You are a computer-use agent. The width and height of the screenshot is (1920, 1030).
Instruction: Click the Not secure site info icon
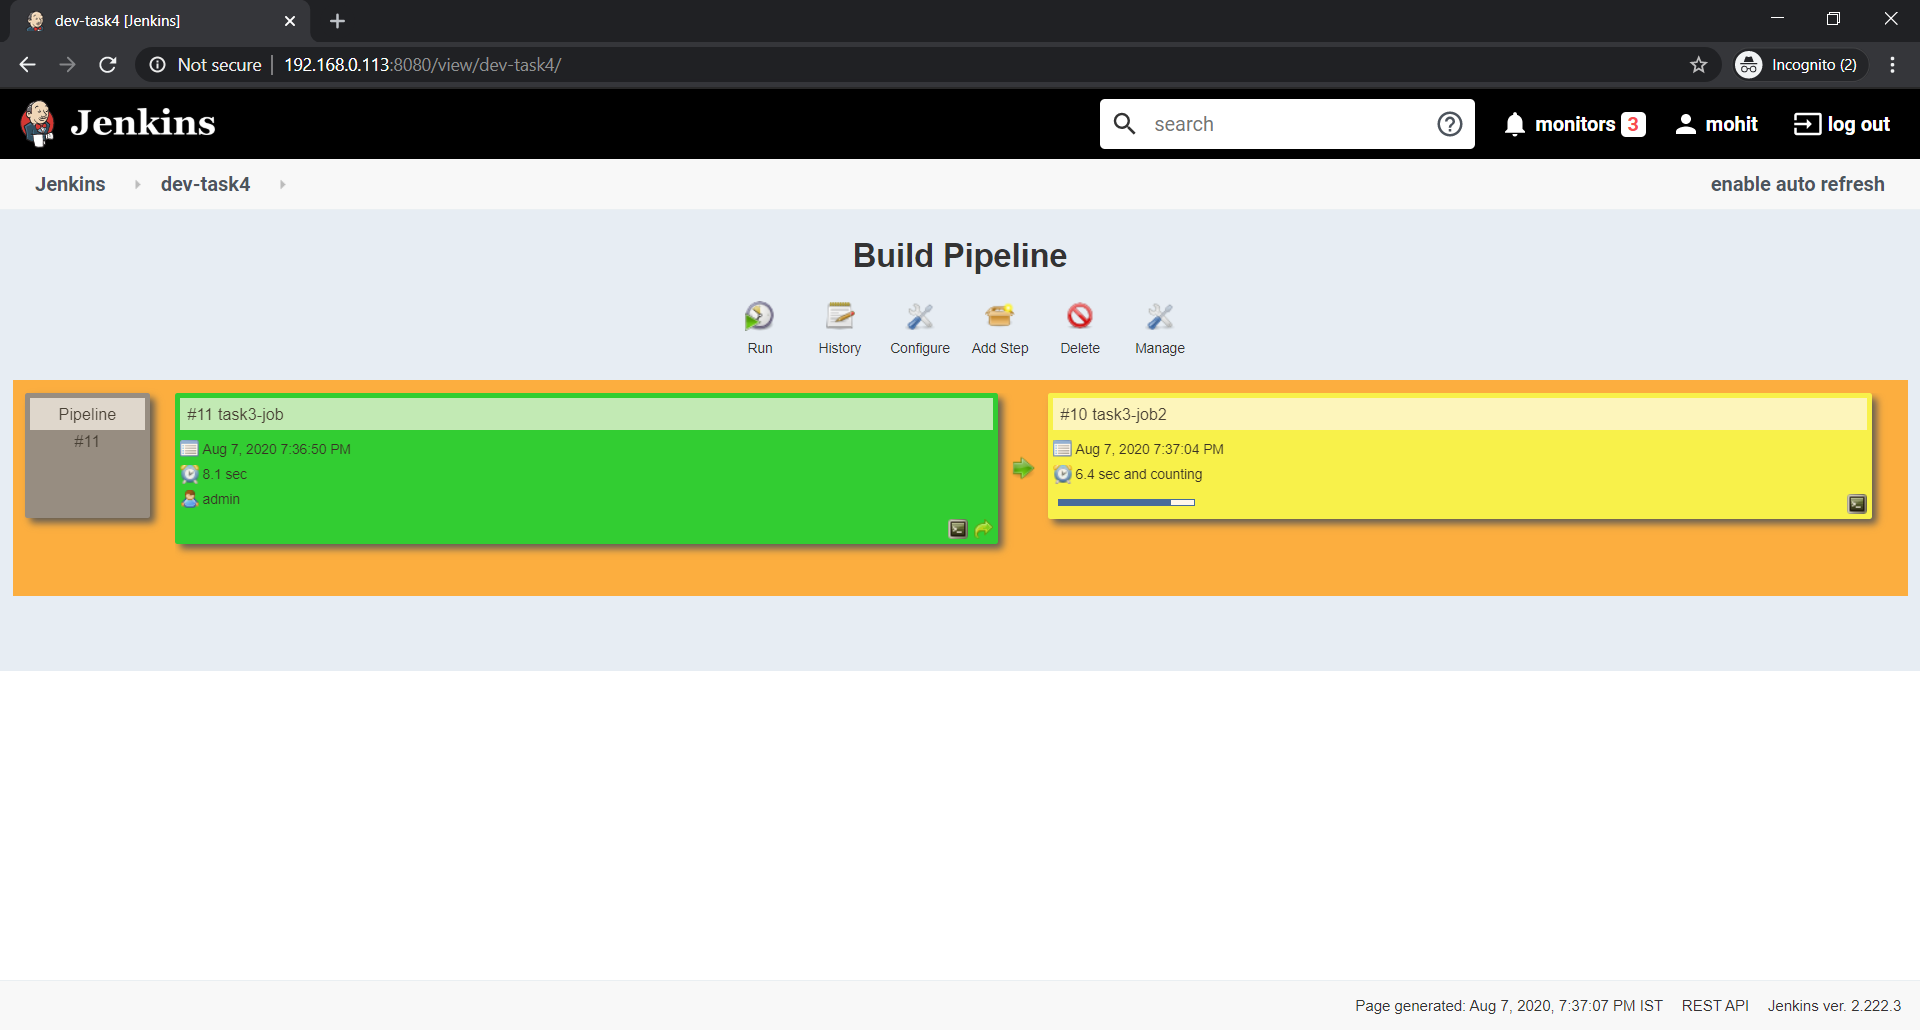[157, 65]
